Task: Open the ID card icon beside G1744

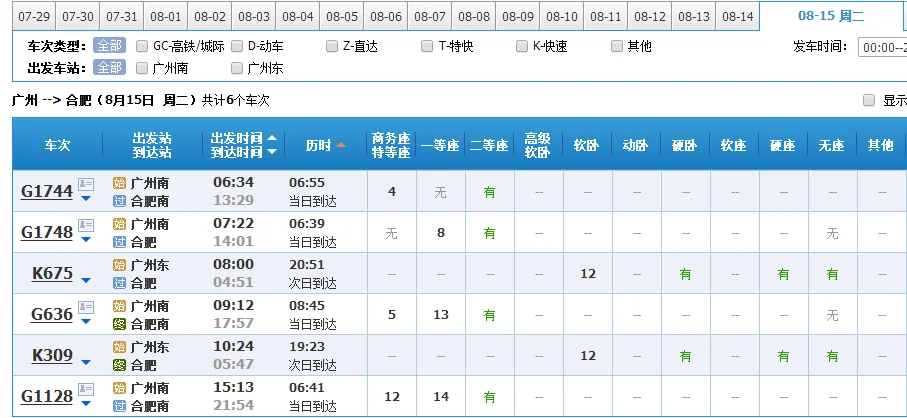Action: pos(86,184)
